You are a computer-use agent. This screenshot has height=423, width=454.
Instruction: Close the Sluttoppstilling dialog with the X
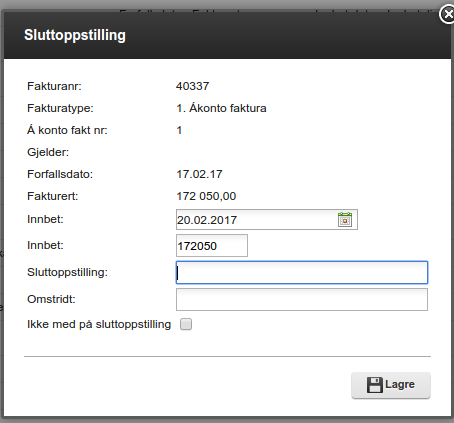[x=447, y=14]
